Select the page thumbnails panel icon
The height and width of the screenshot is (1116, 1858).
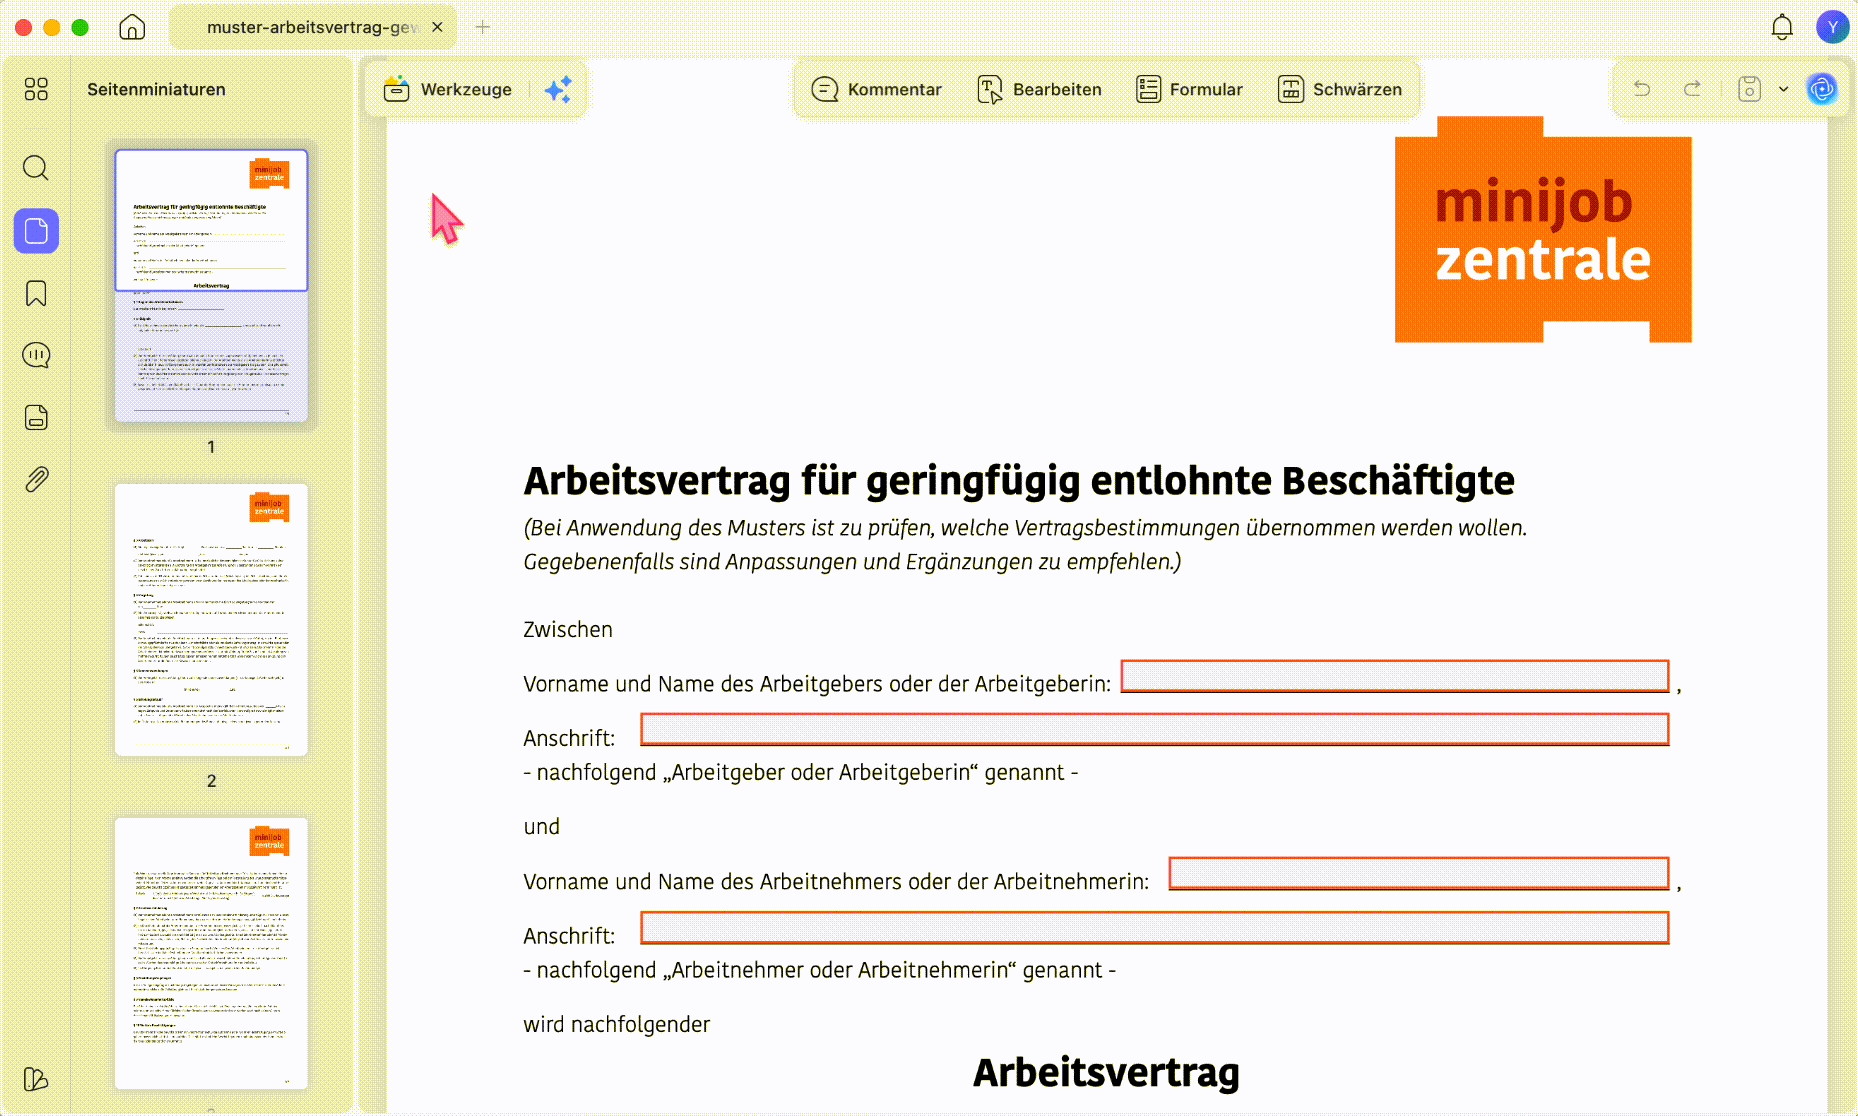pos(36,231)
